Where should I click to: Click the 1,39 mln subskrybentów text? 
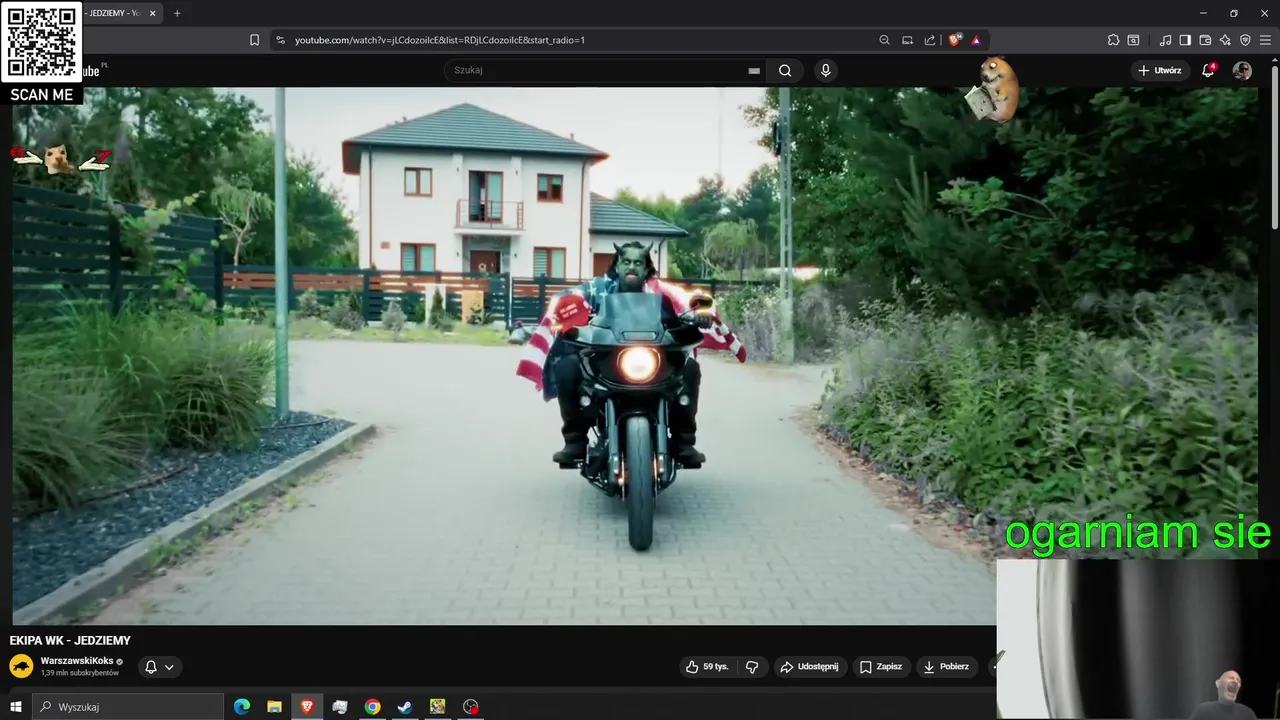point(79,673)
